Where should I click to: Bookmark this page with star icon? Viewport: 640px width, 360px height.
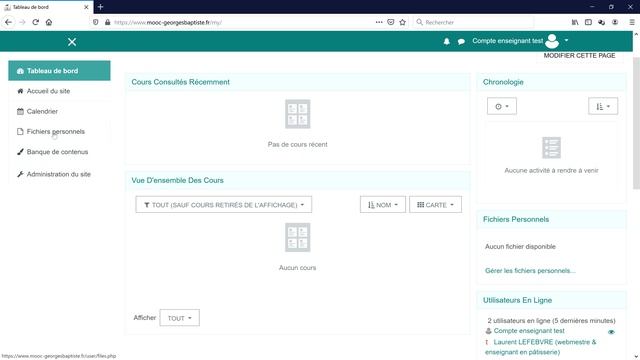(402, 22)
